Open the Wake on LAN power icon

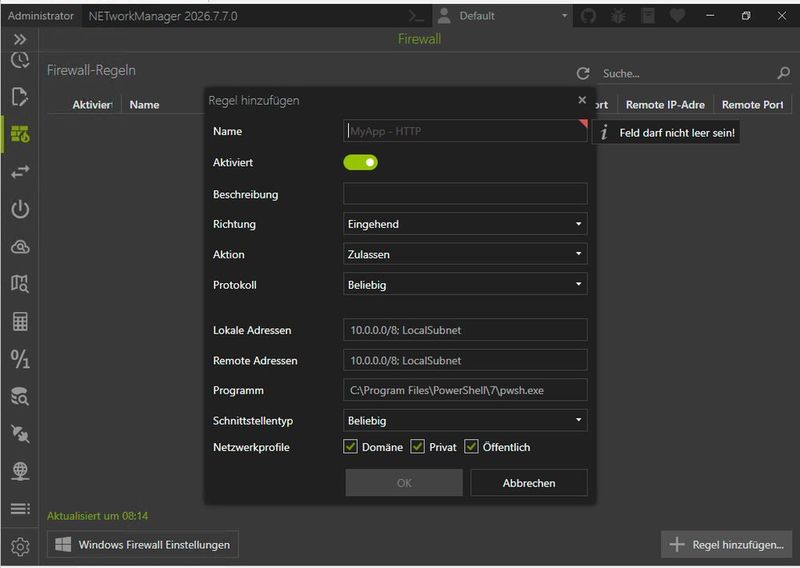pos(20,209)
